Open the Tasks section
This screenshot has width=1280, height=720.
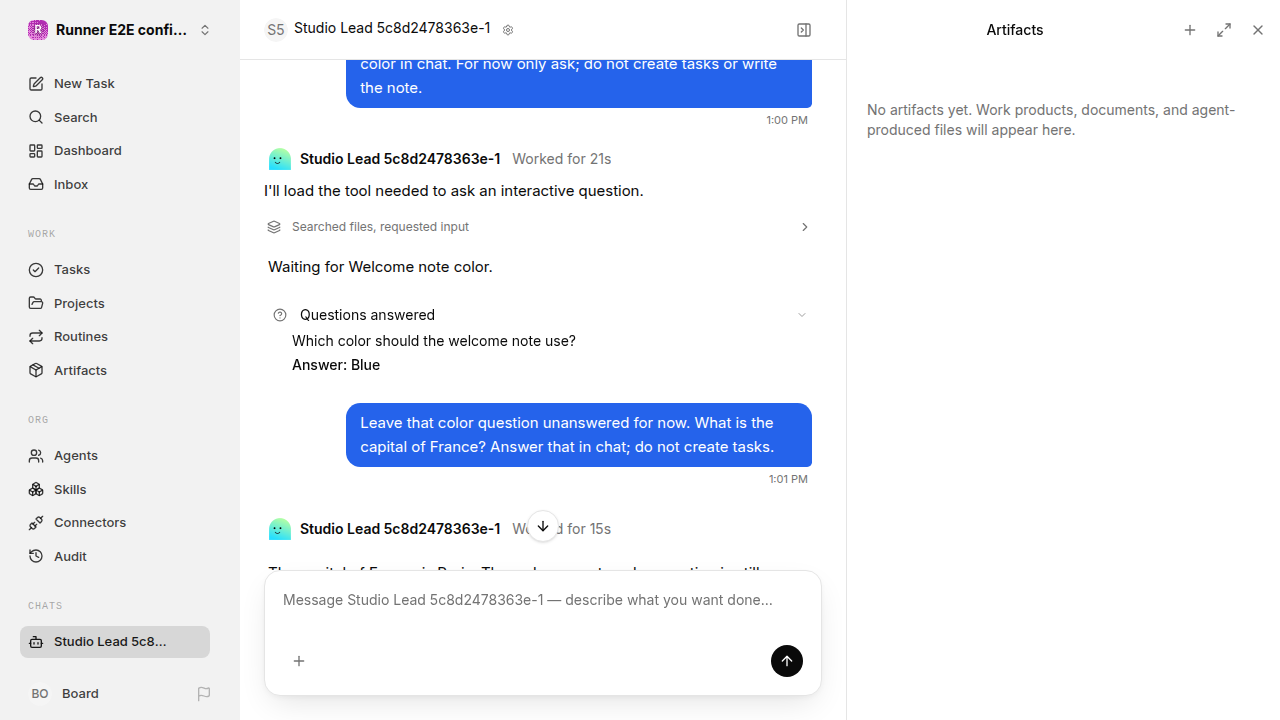point(115,269)
